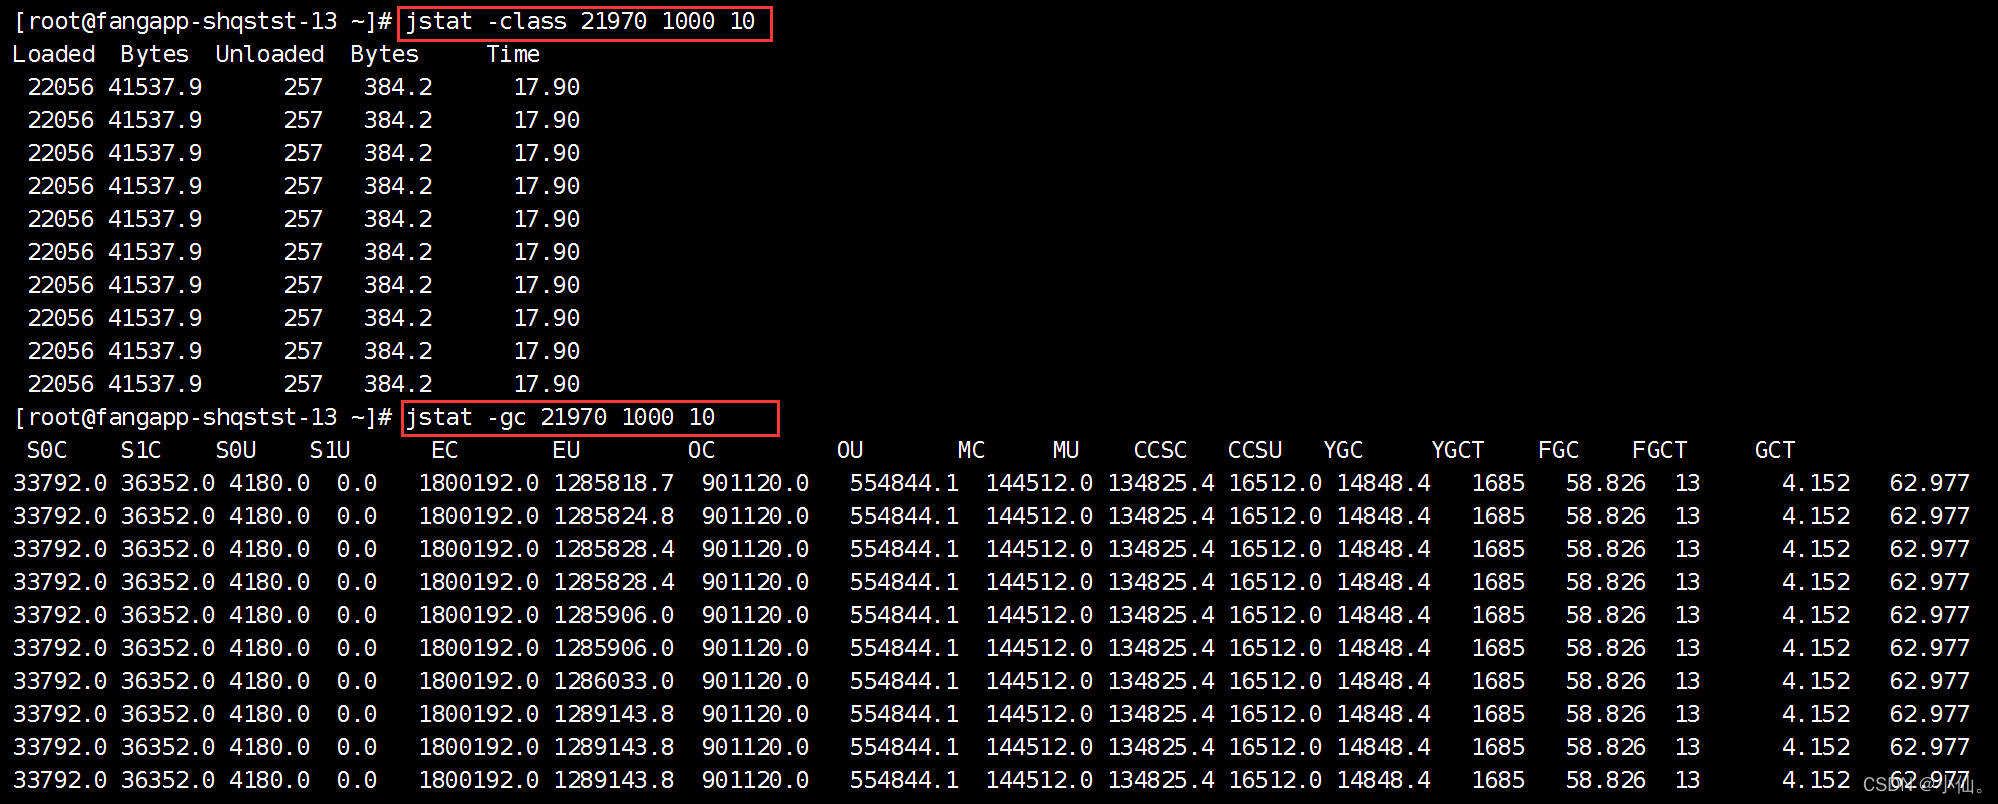
Task: Click the S0U column header
Action: [x=236, y=451]
